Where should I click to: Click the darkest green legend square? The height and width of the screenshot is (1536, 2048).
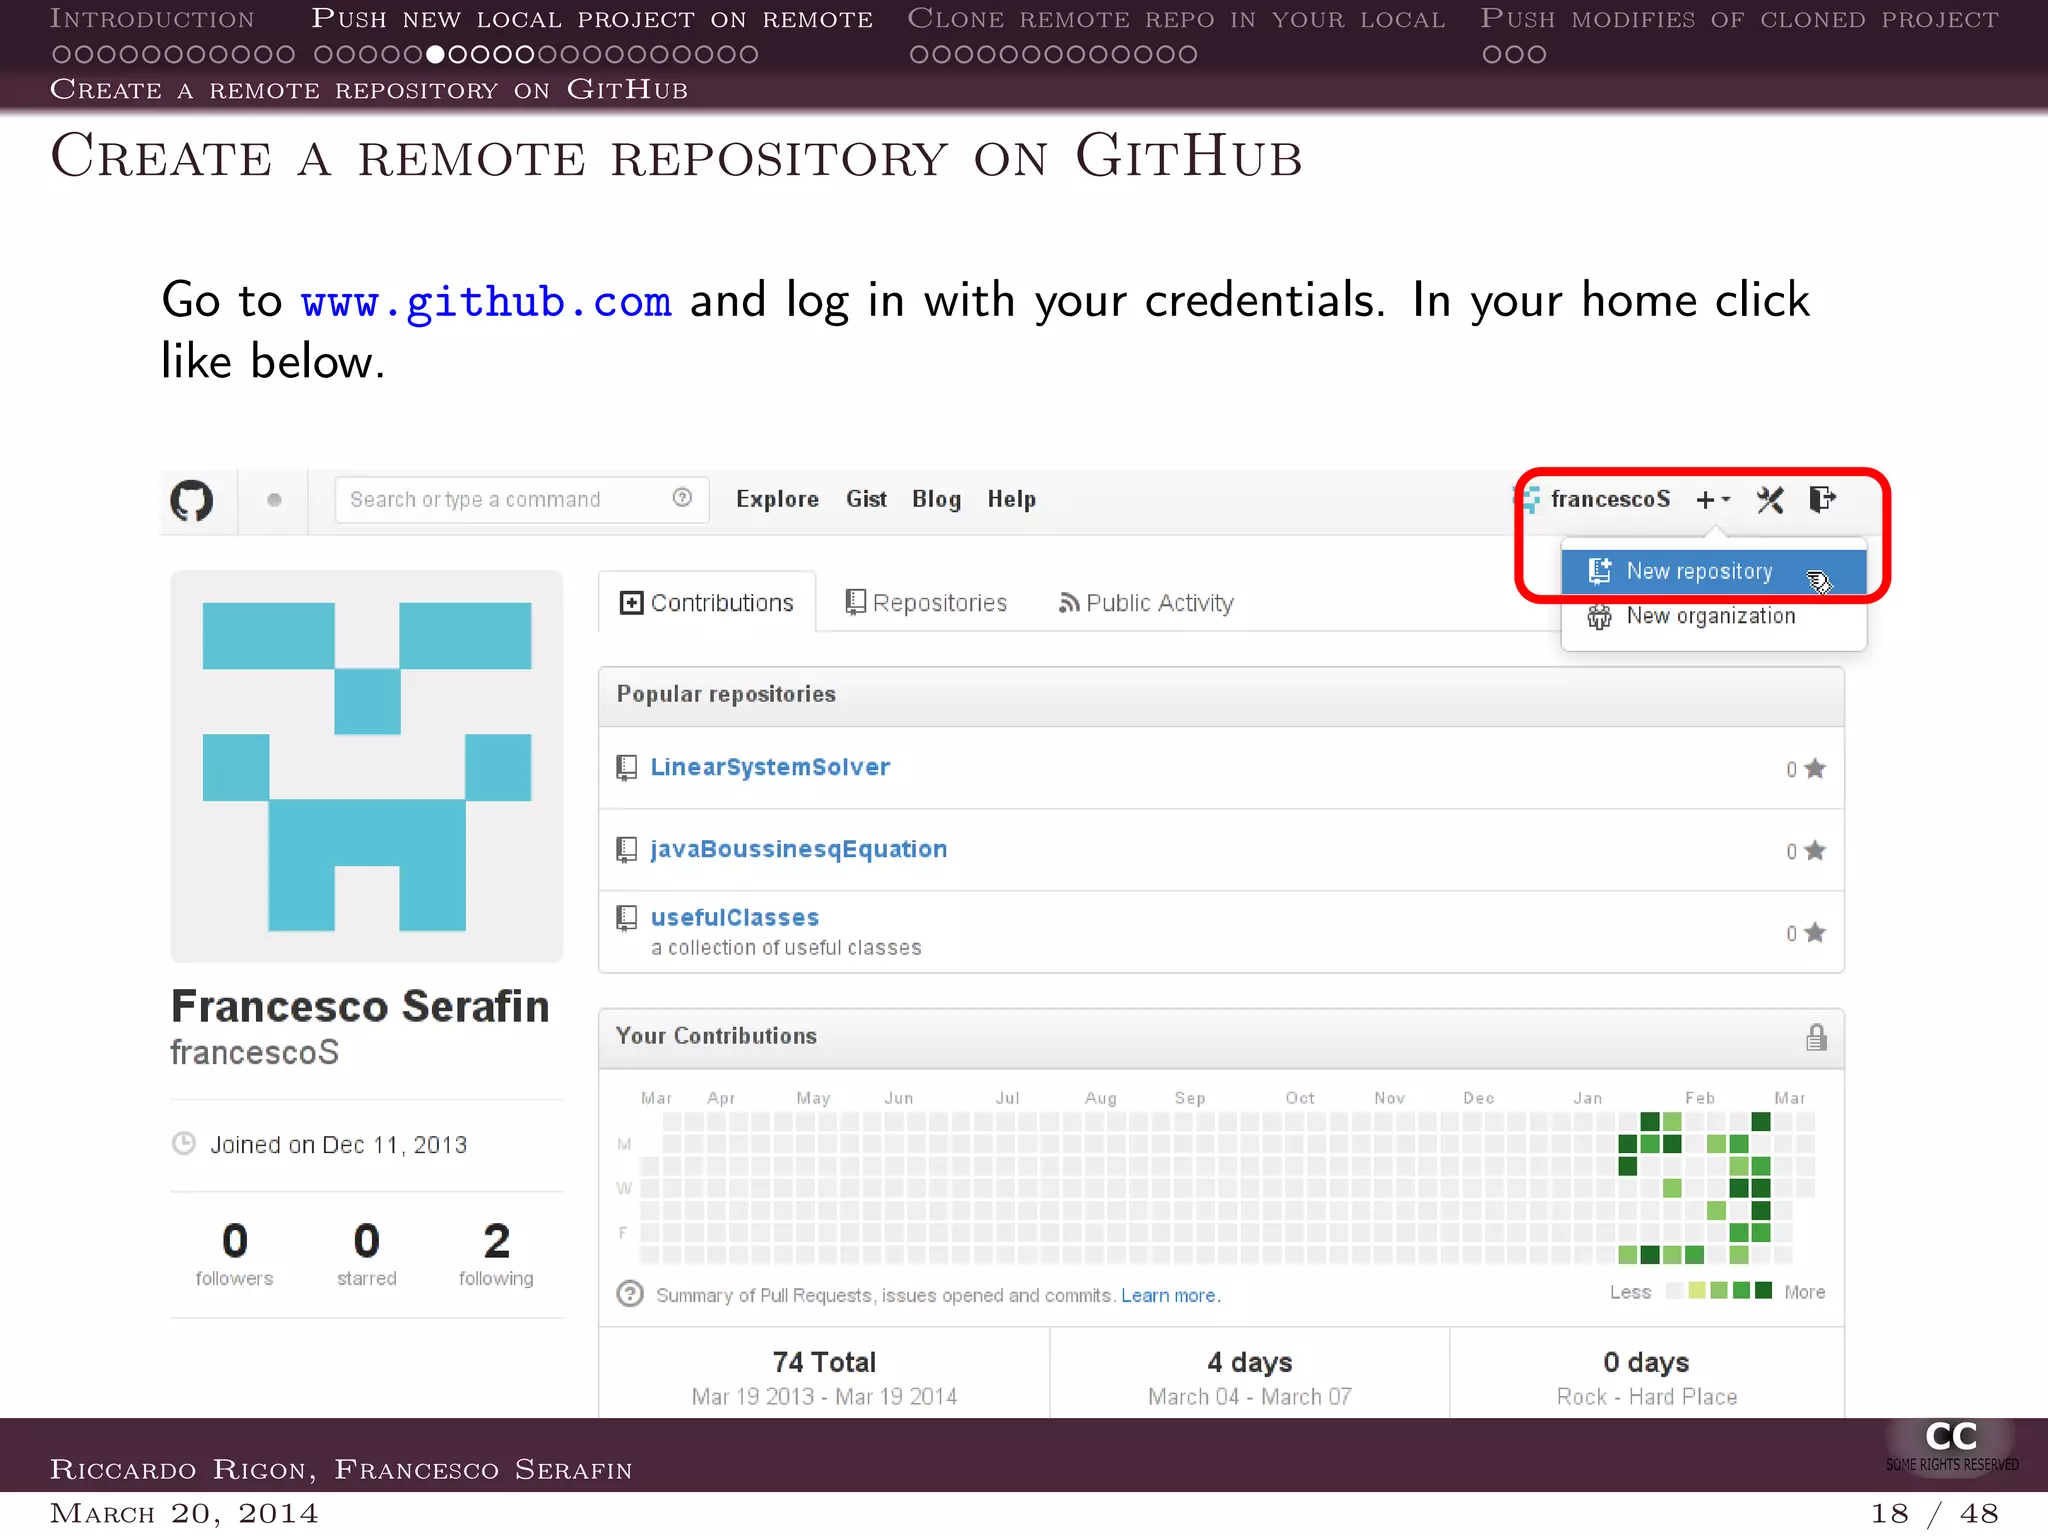[1763, 1291]
